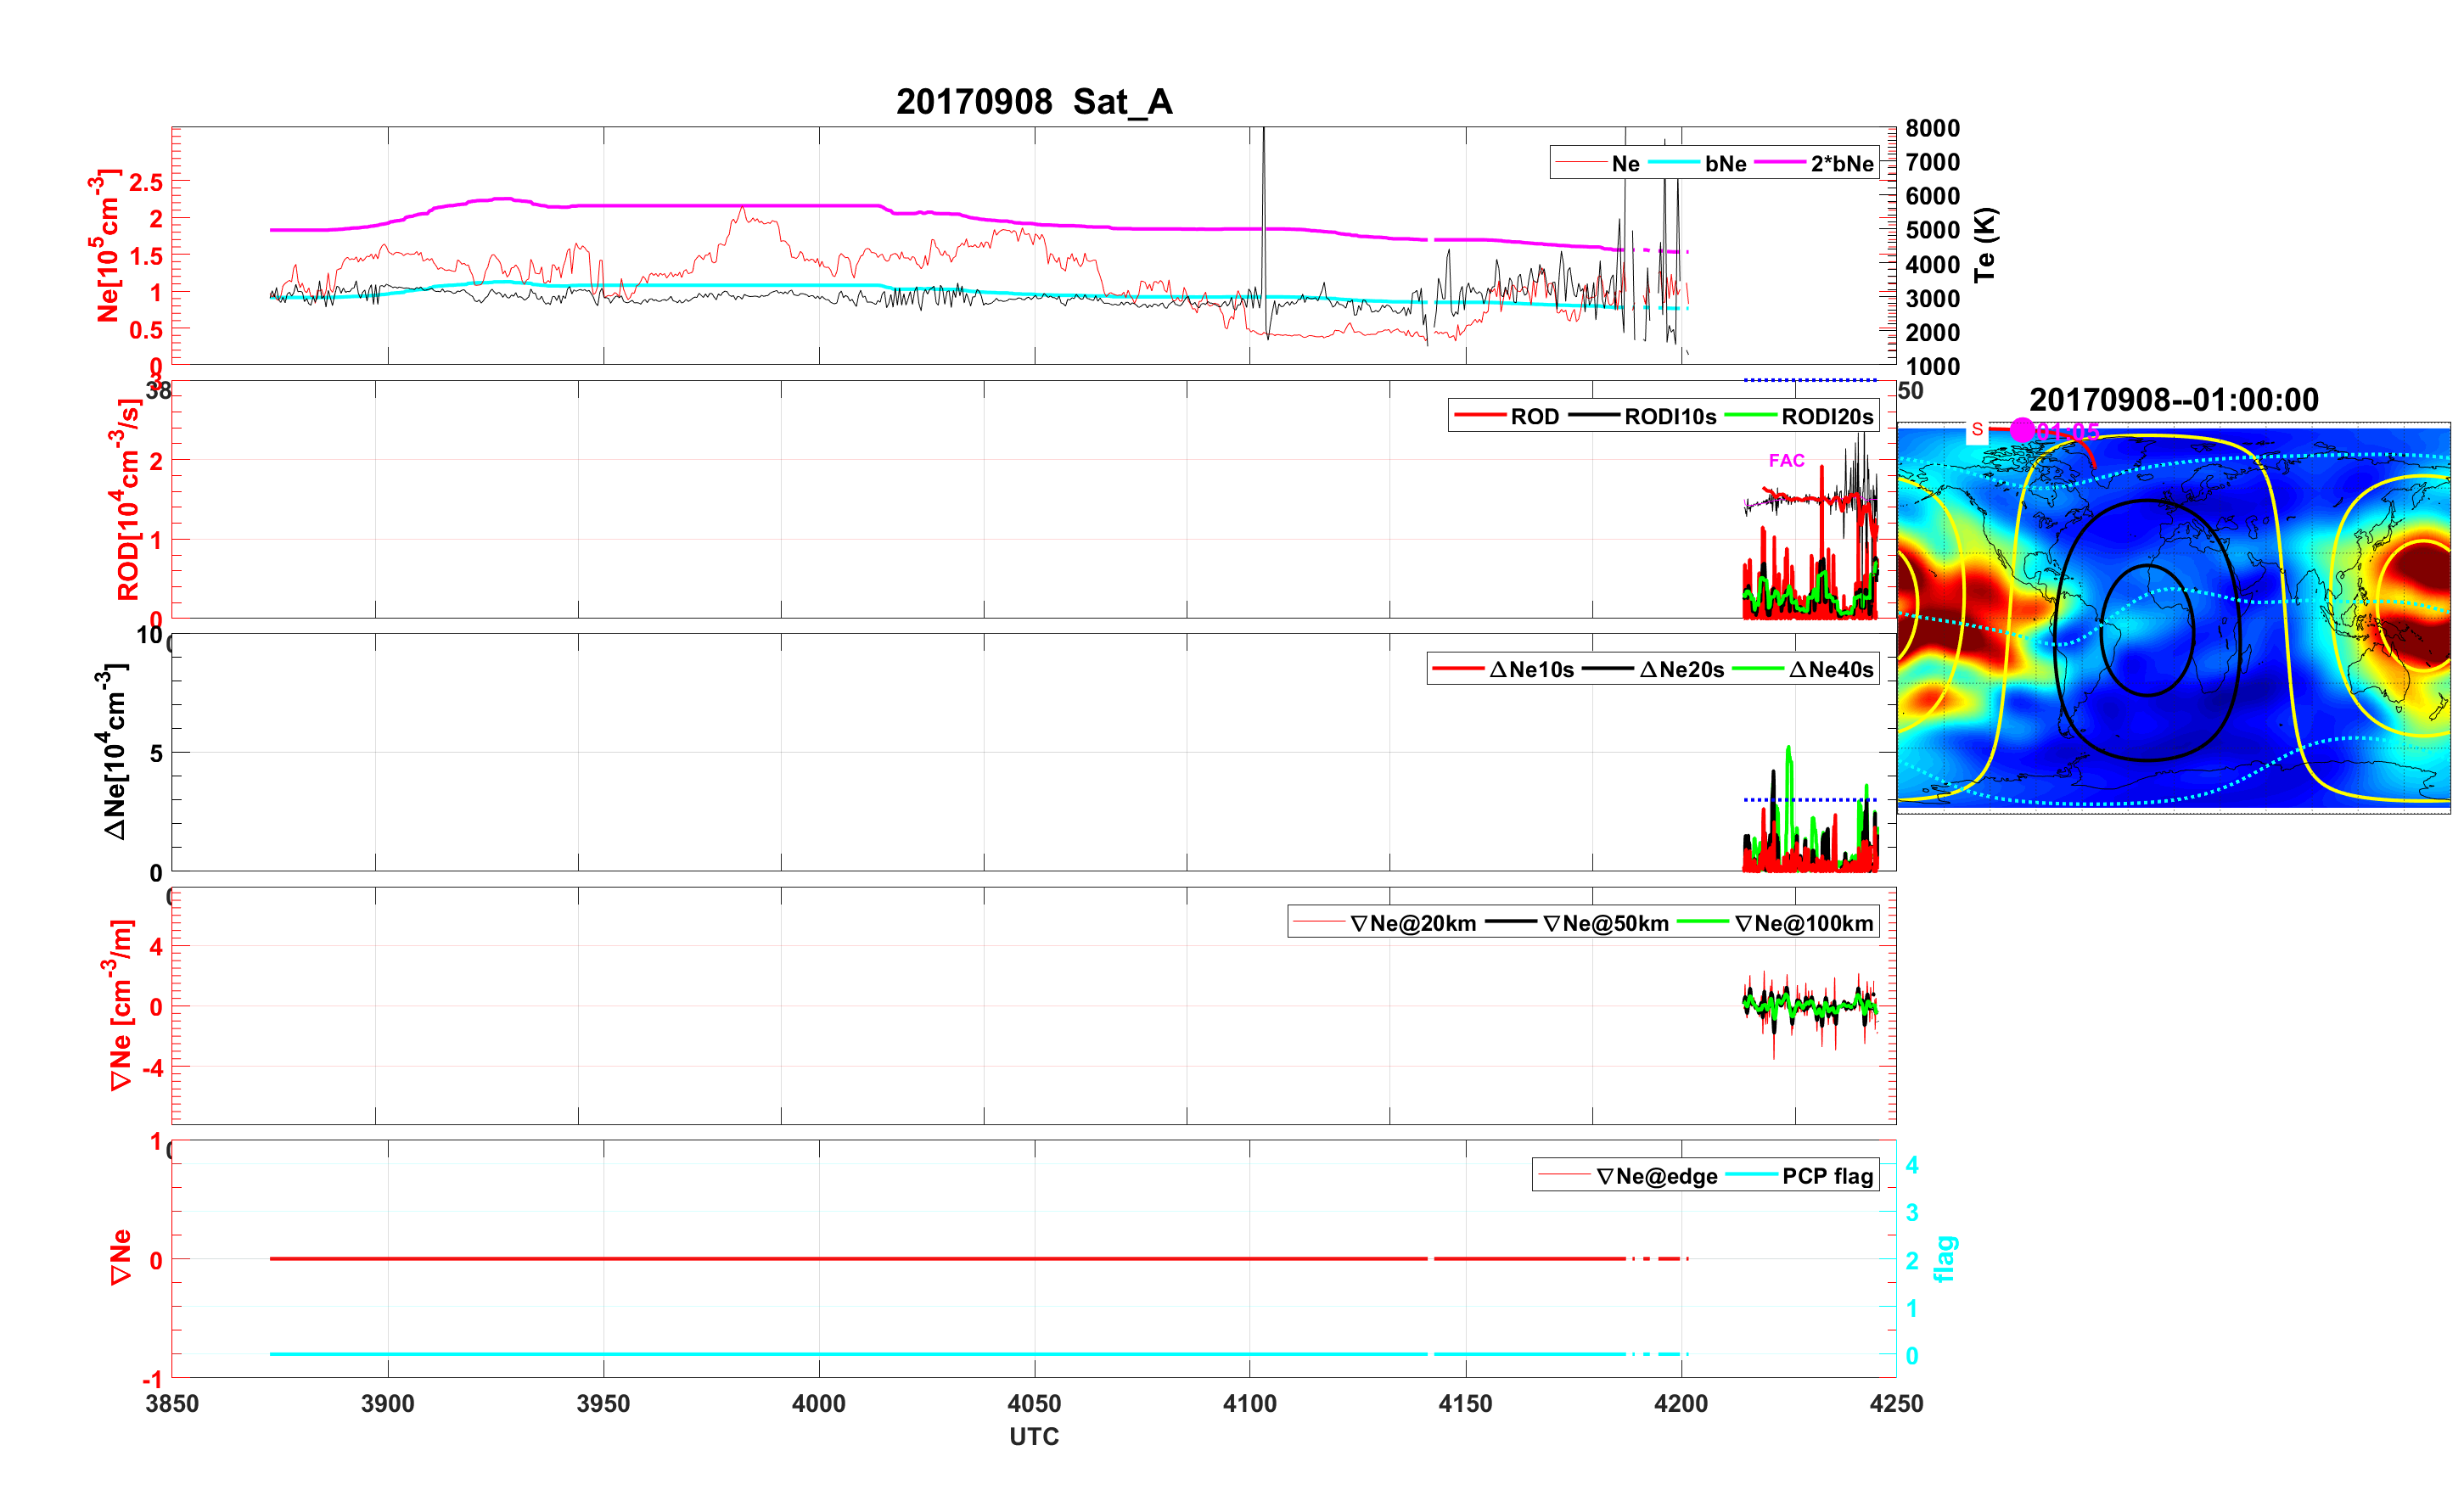Click the 2*bNe magenta legend entry
The height and width of the screenshot is (1490, 2464).
[x=1841, y=164]
